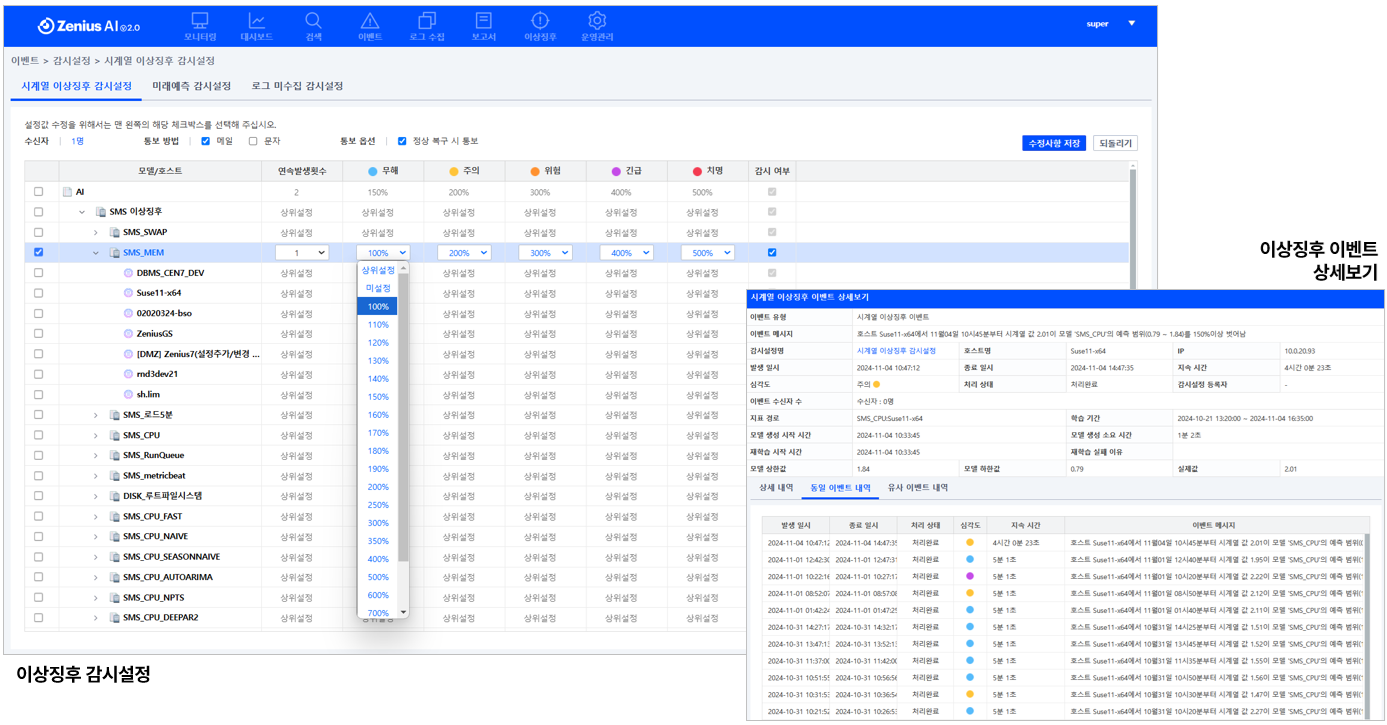Open the 운영관리 gear icon
The width and height of the screenshot is (1387, 725).
pos(597,20)
